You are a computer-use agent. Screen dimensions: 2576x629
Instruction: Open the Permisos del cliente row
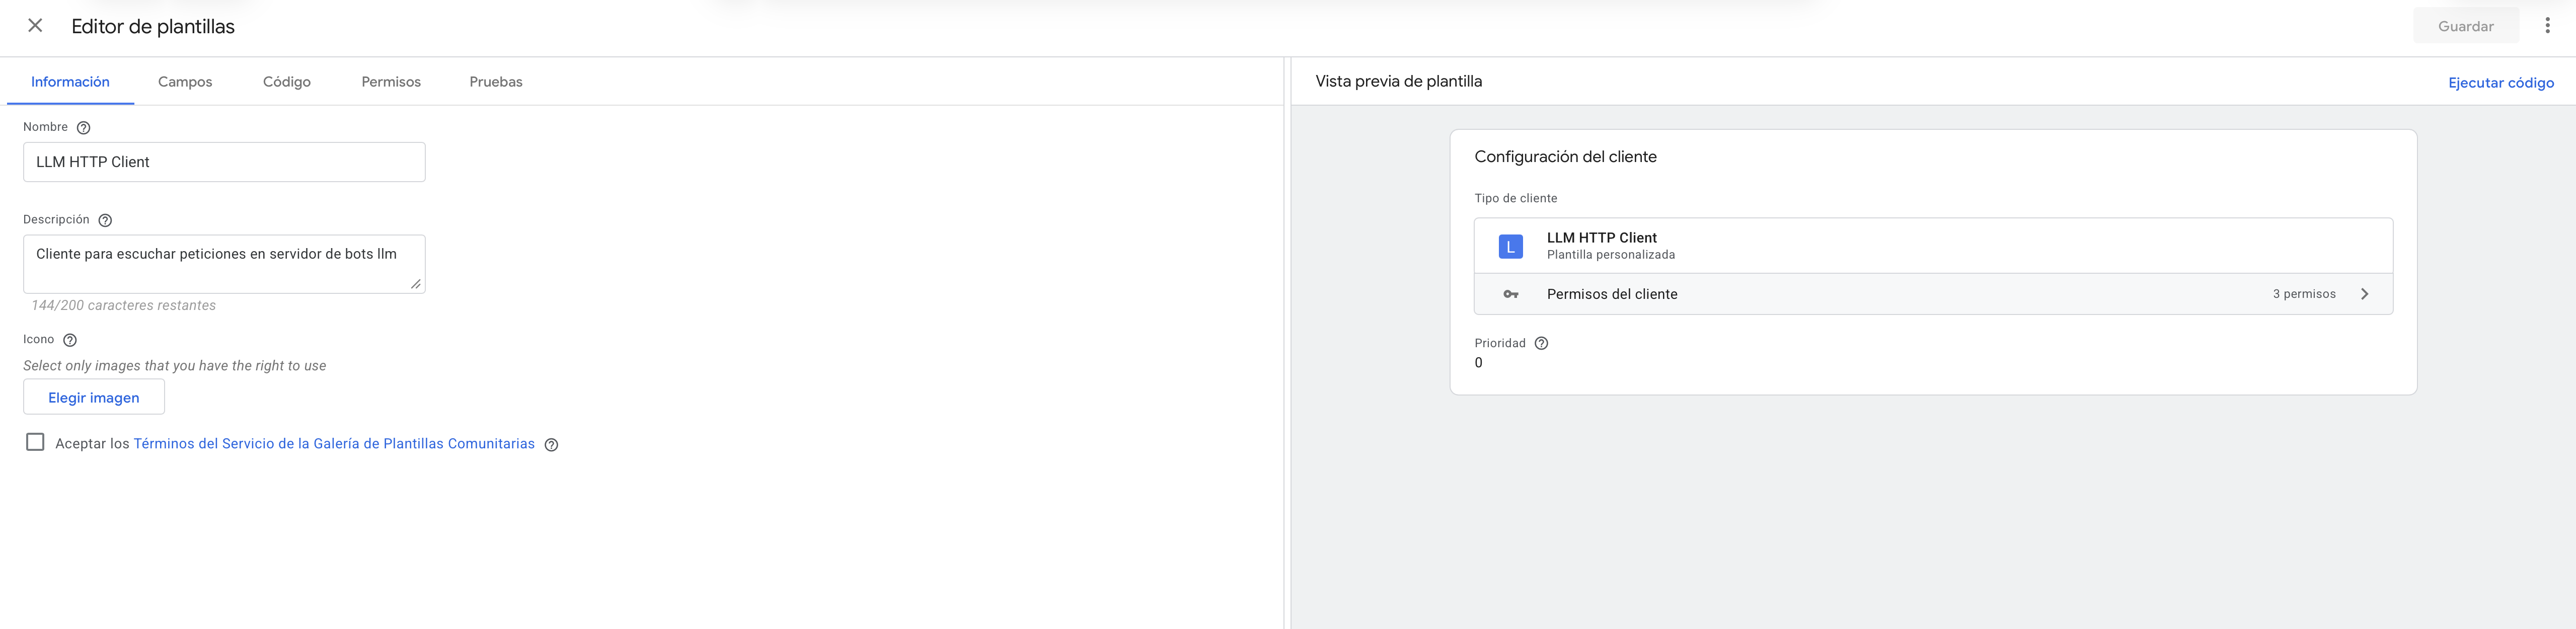coord(1933,294)
